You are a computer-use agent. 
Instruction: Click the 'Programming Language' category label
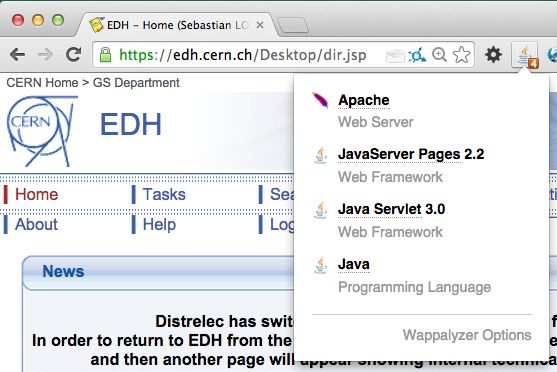[415, 287]
